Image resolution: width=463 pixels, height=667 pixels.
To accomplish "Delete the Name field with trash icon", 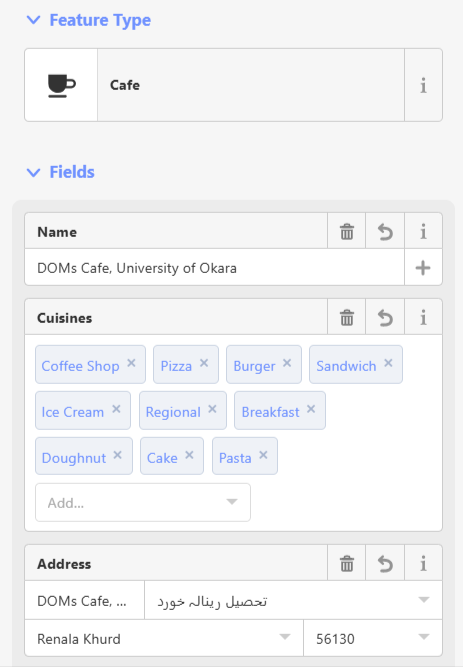I will click(x=346, y=232).
